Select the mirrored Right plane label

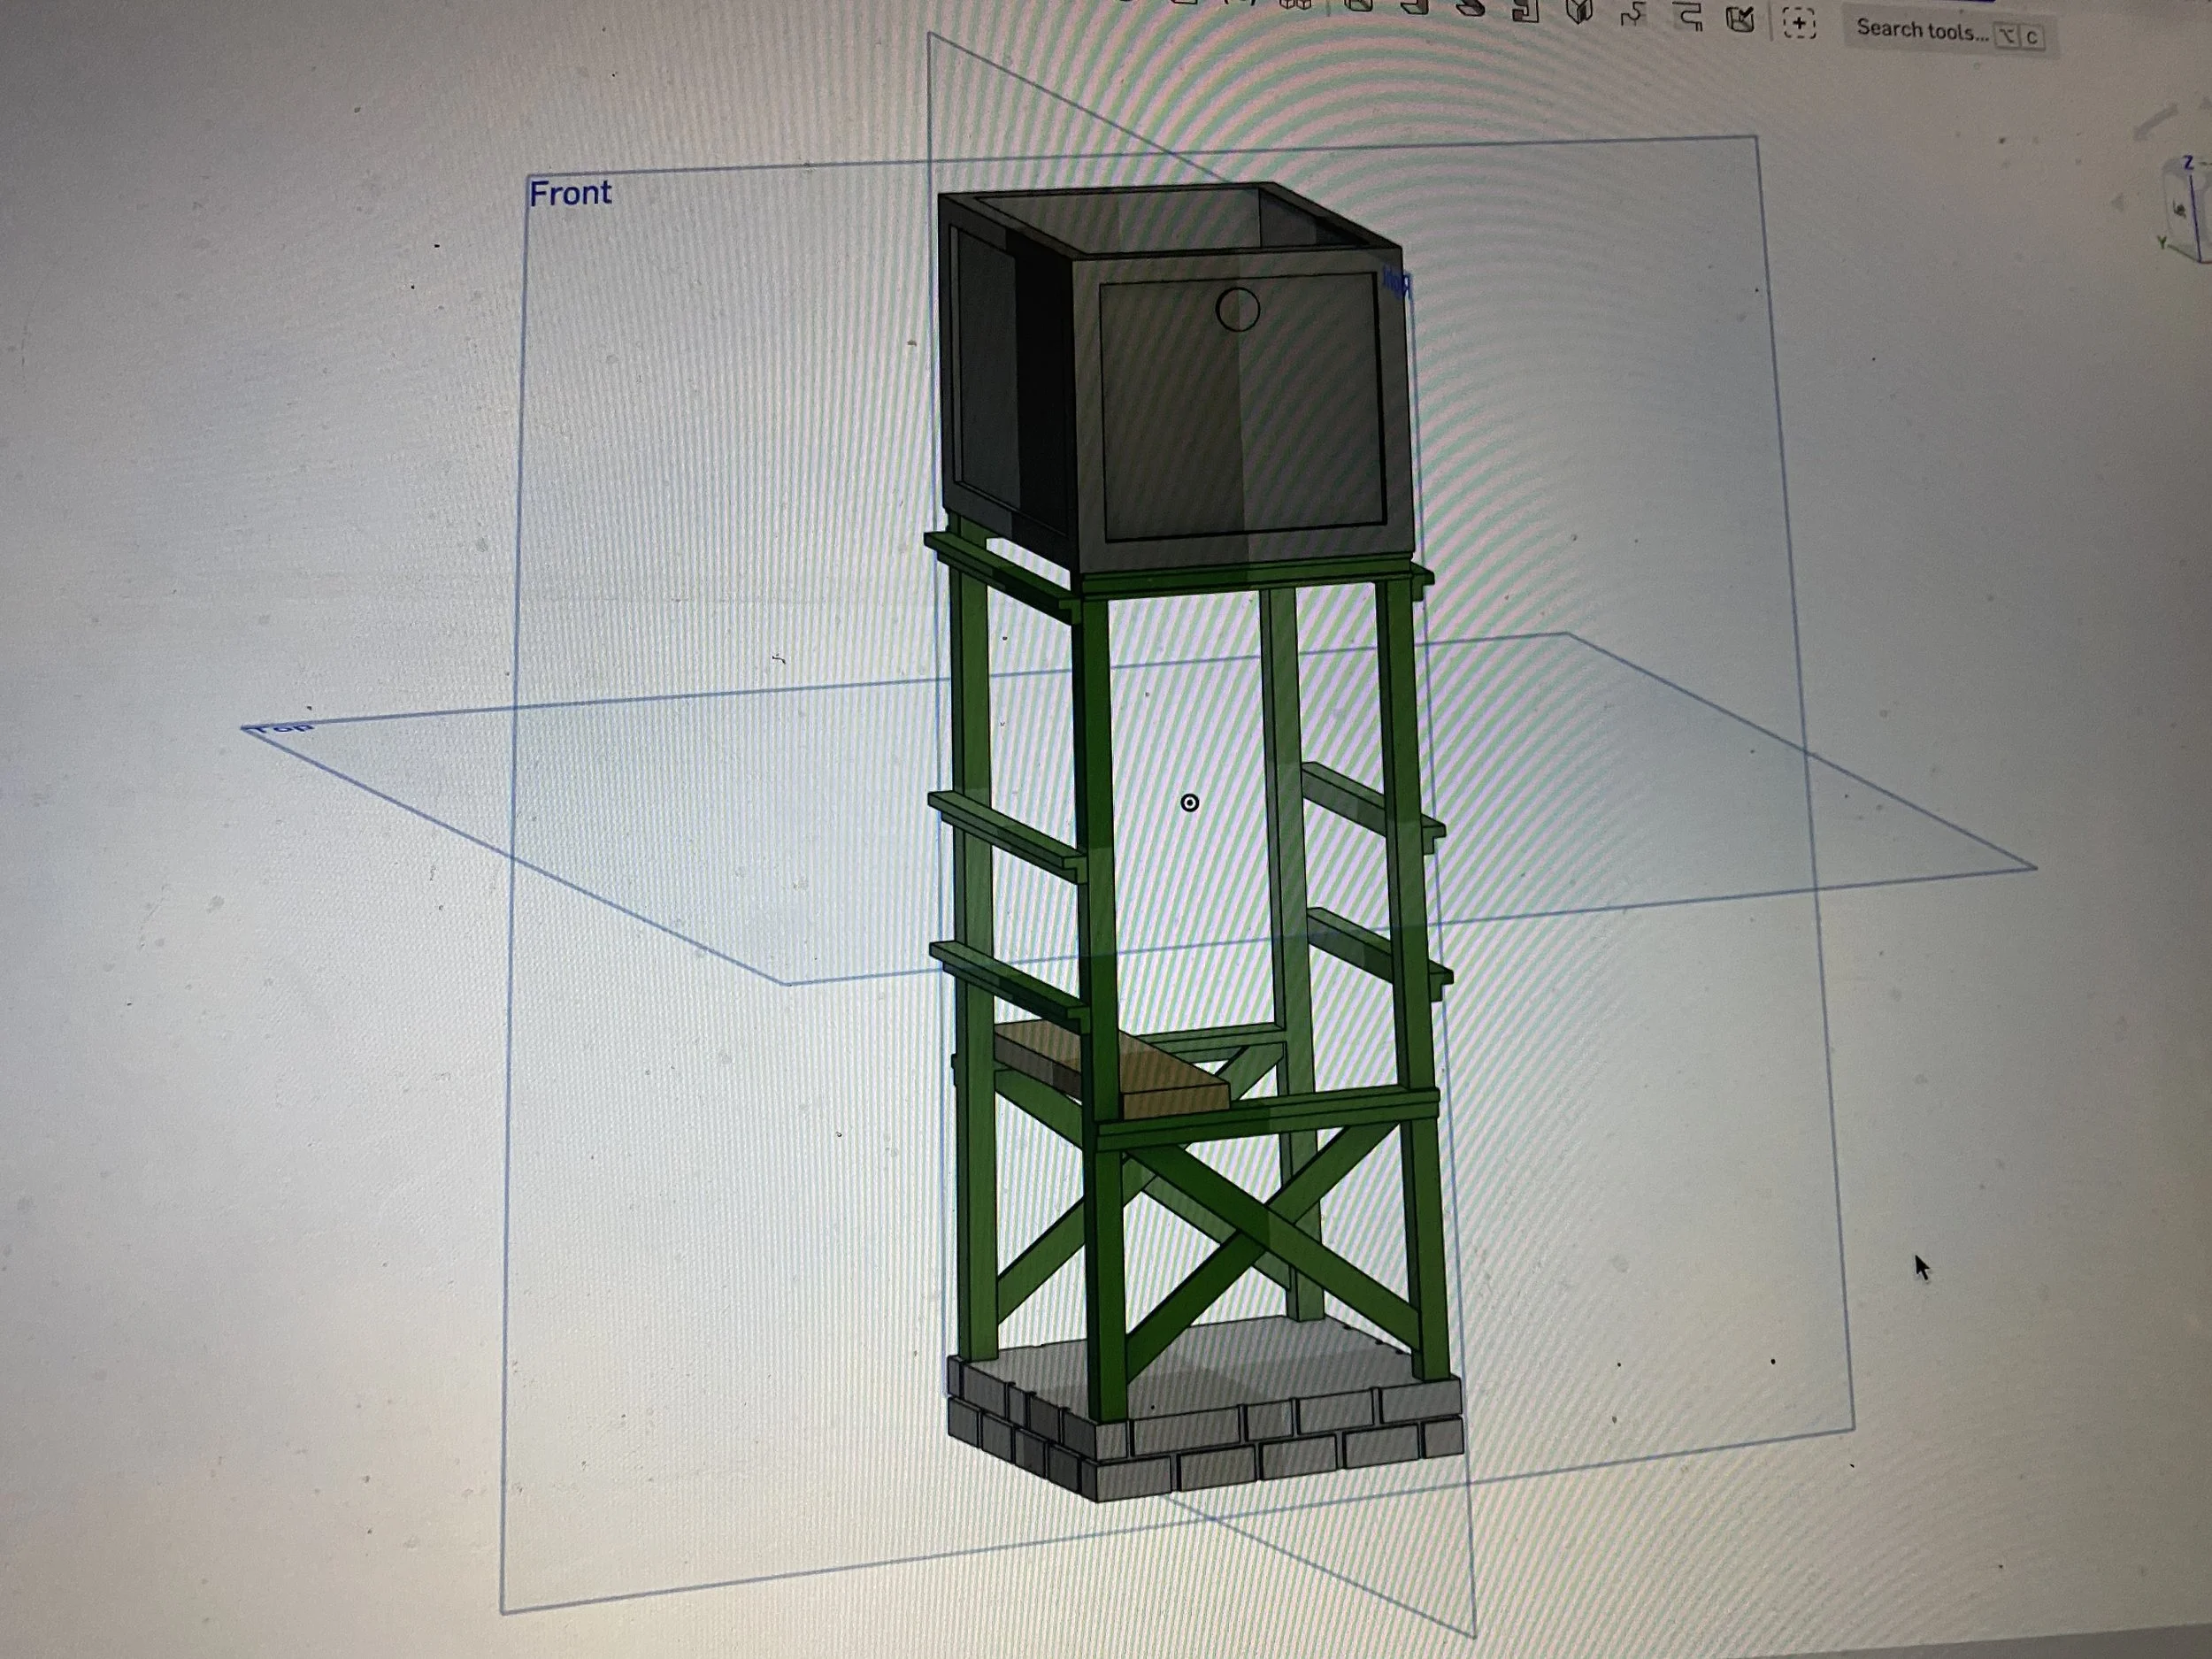point(1397,283)
